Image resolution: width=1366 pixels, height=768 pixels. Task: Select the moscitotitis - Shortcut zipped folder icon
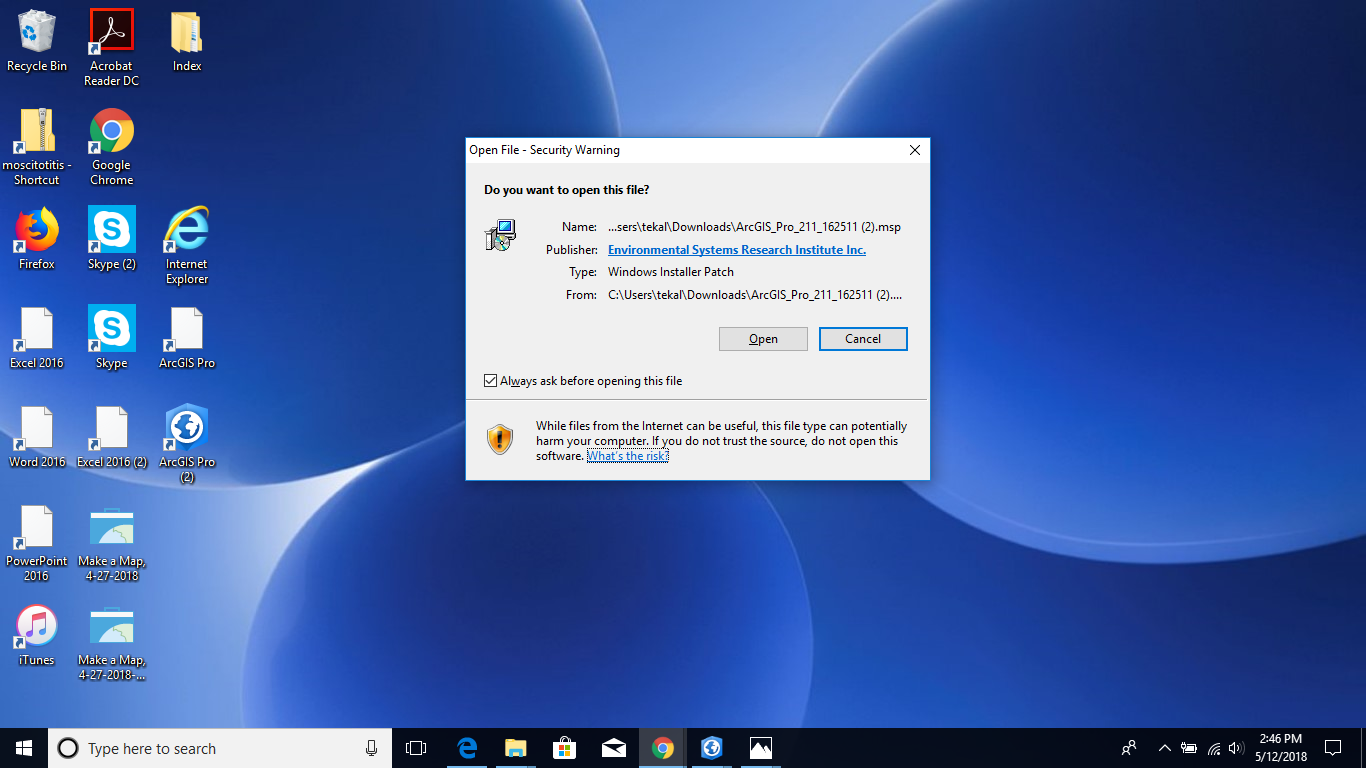[37, 147]
